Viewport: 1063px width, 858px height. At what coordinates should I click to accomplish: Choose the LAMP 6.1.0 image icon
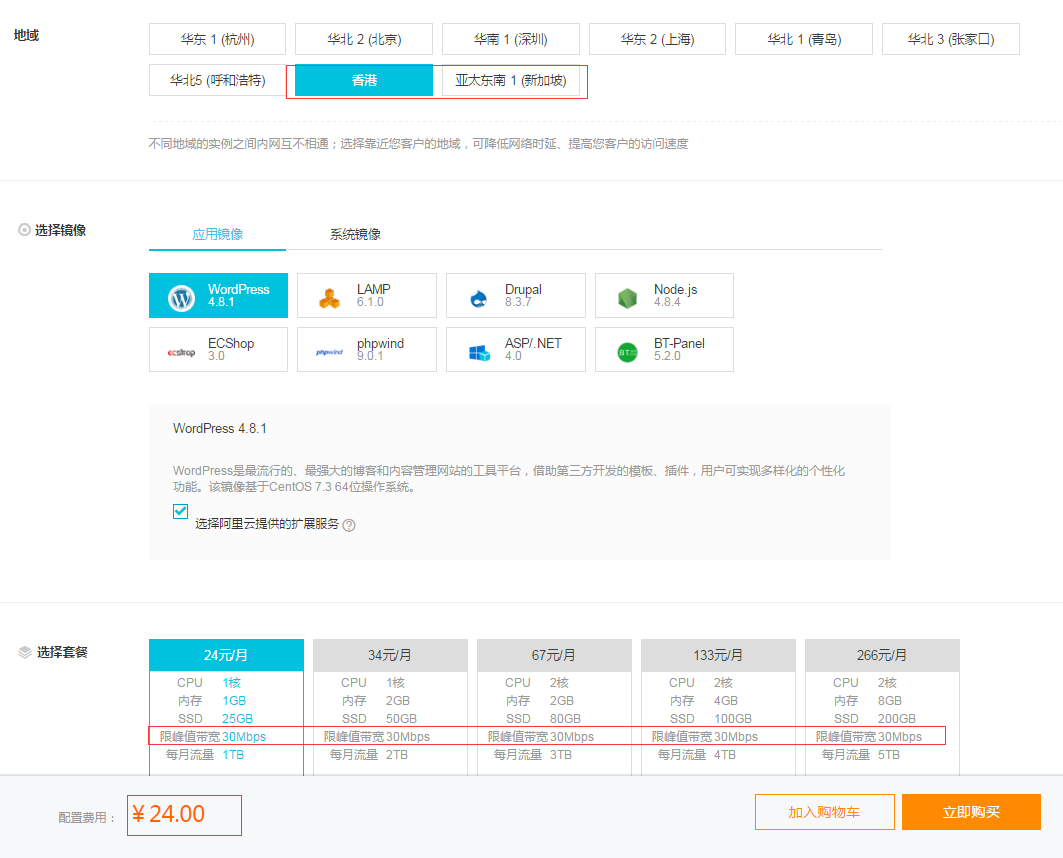tap(330, 297)
